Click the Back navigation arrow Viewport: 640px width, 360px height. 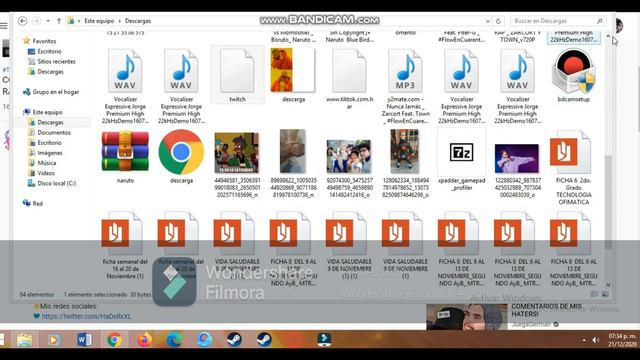pos(23,20)
